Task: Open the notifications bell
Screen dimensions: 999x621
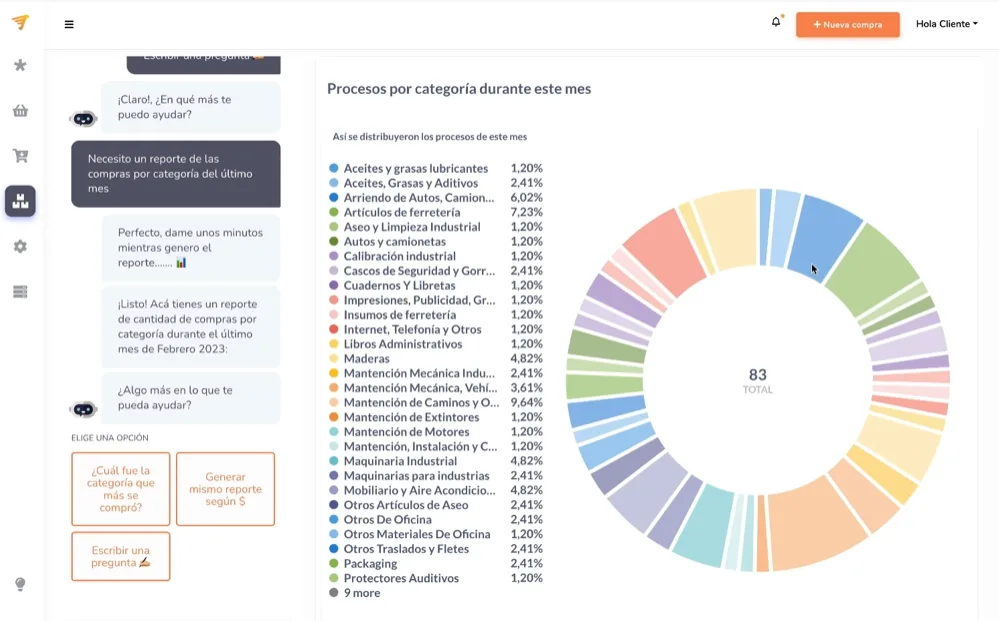Action: (x=775, y=22)
